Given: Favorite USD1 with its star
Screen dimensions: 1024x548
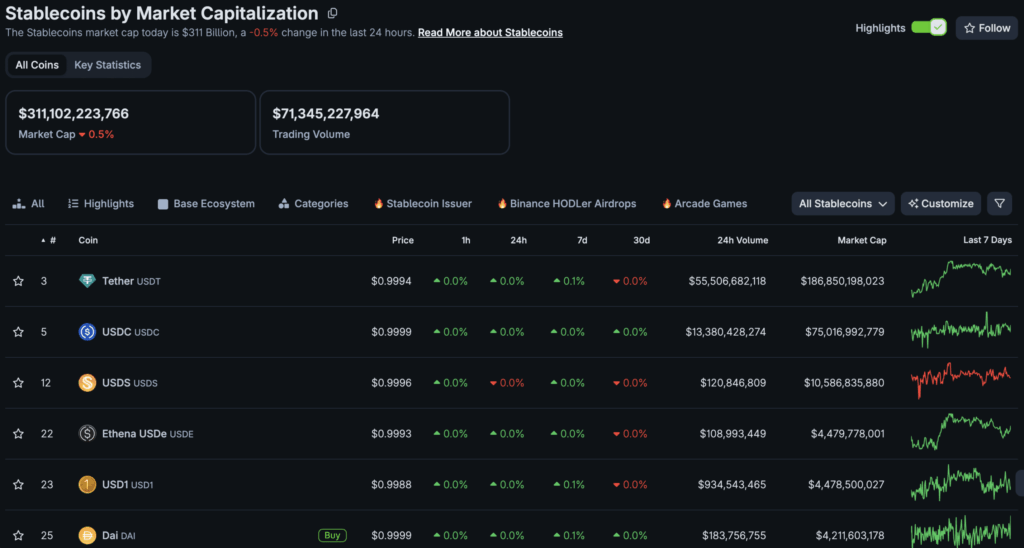Looking at the screenshot, I should 18,485.
